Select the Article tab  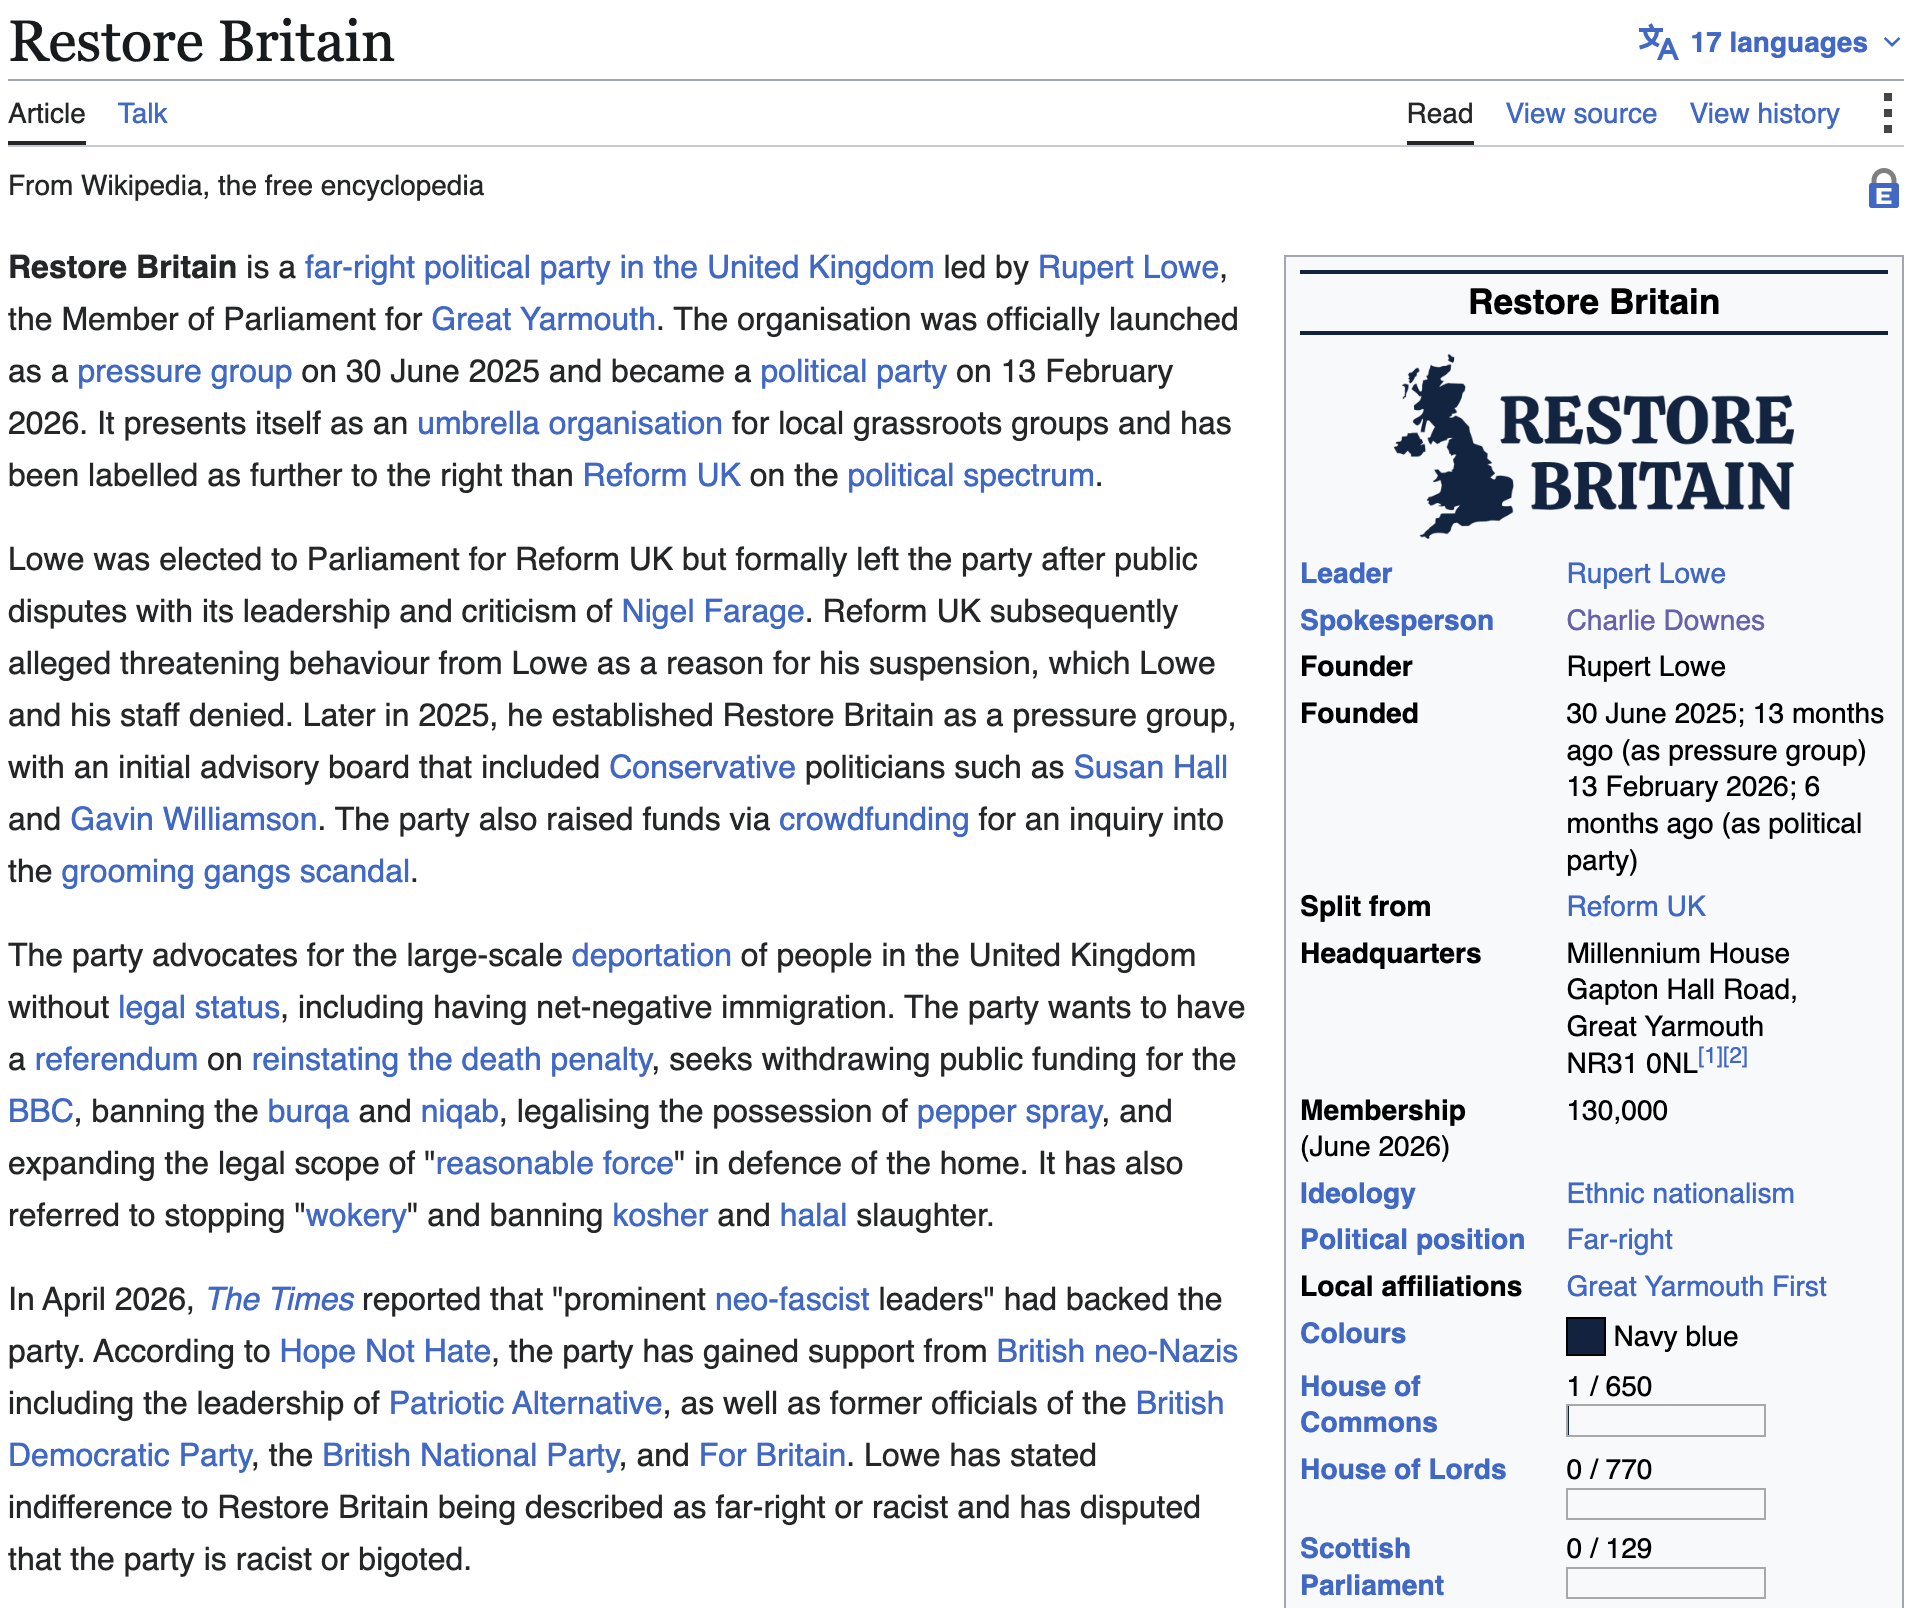click(47, 114)
